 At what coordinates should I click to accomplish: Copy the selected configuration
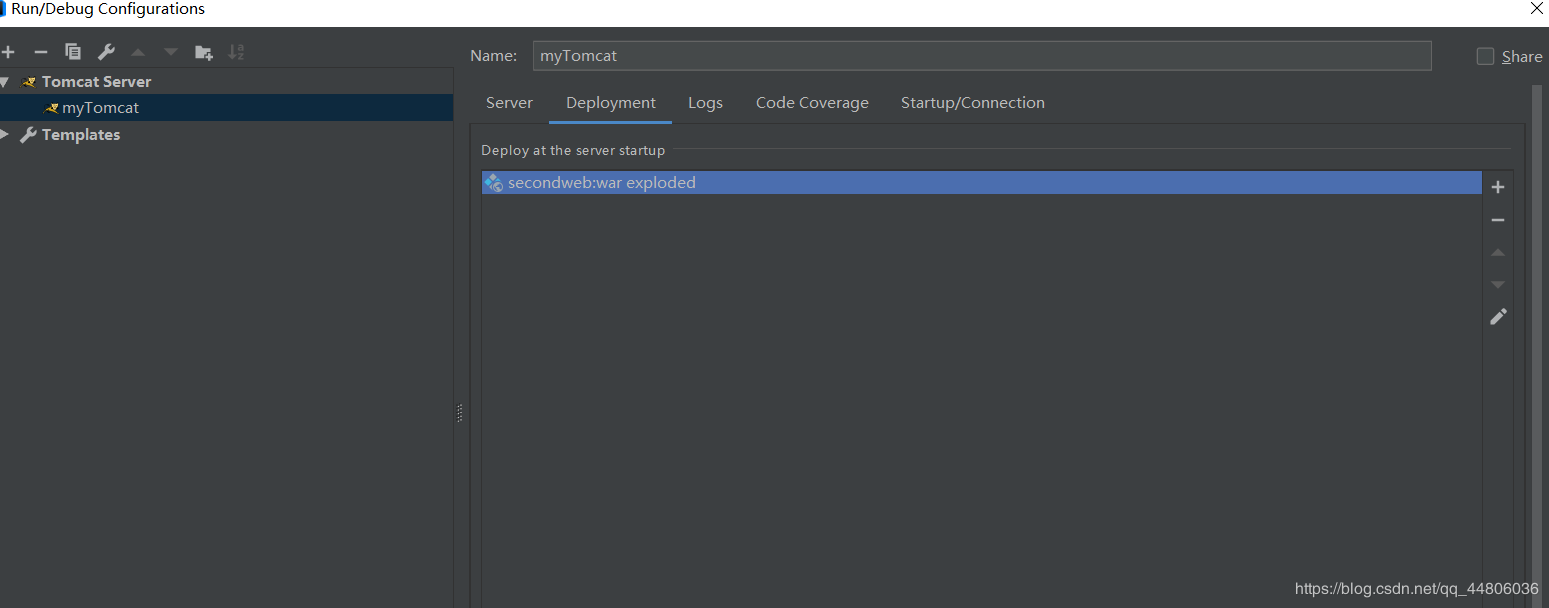pos(73,52)
